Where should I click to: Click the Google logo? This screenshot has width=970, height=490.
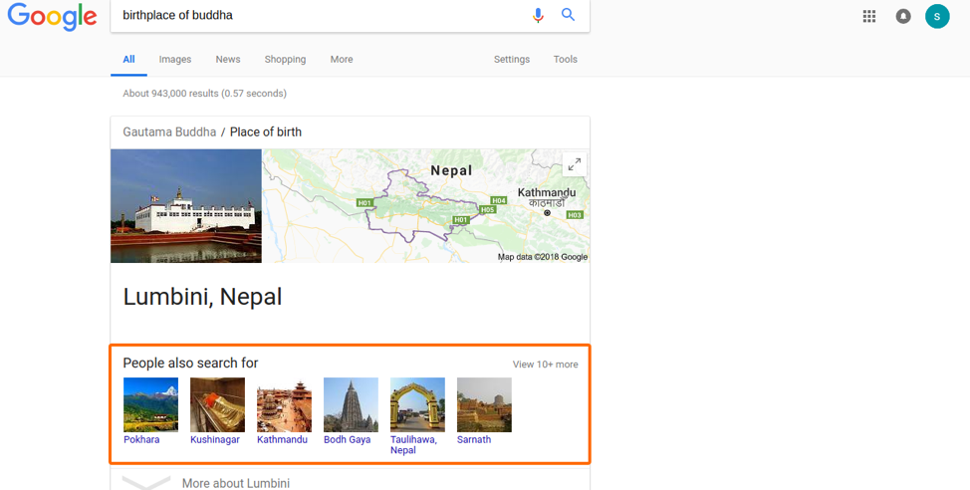pyautogui.click(x=52, y=17)
